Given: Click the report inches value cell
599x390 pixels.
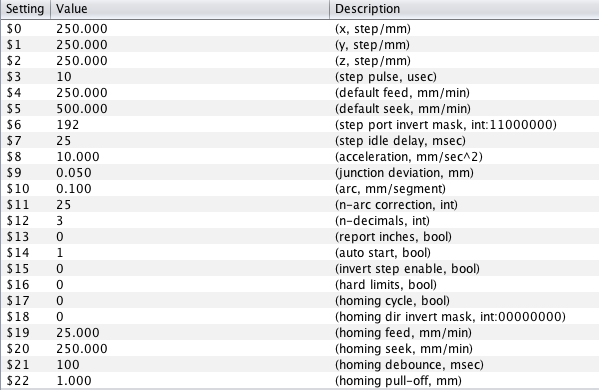Looking at the screenshot, I should tap(190, 237).
